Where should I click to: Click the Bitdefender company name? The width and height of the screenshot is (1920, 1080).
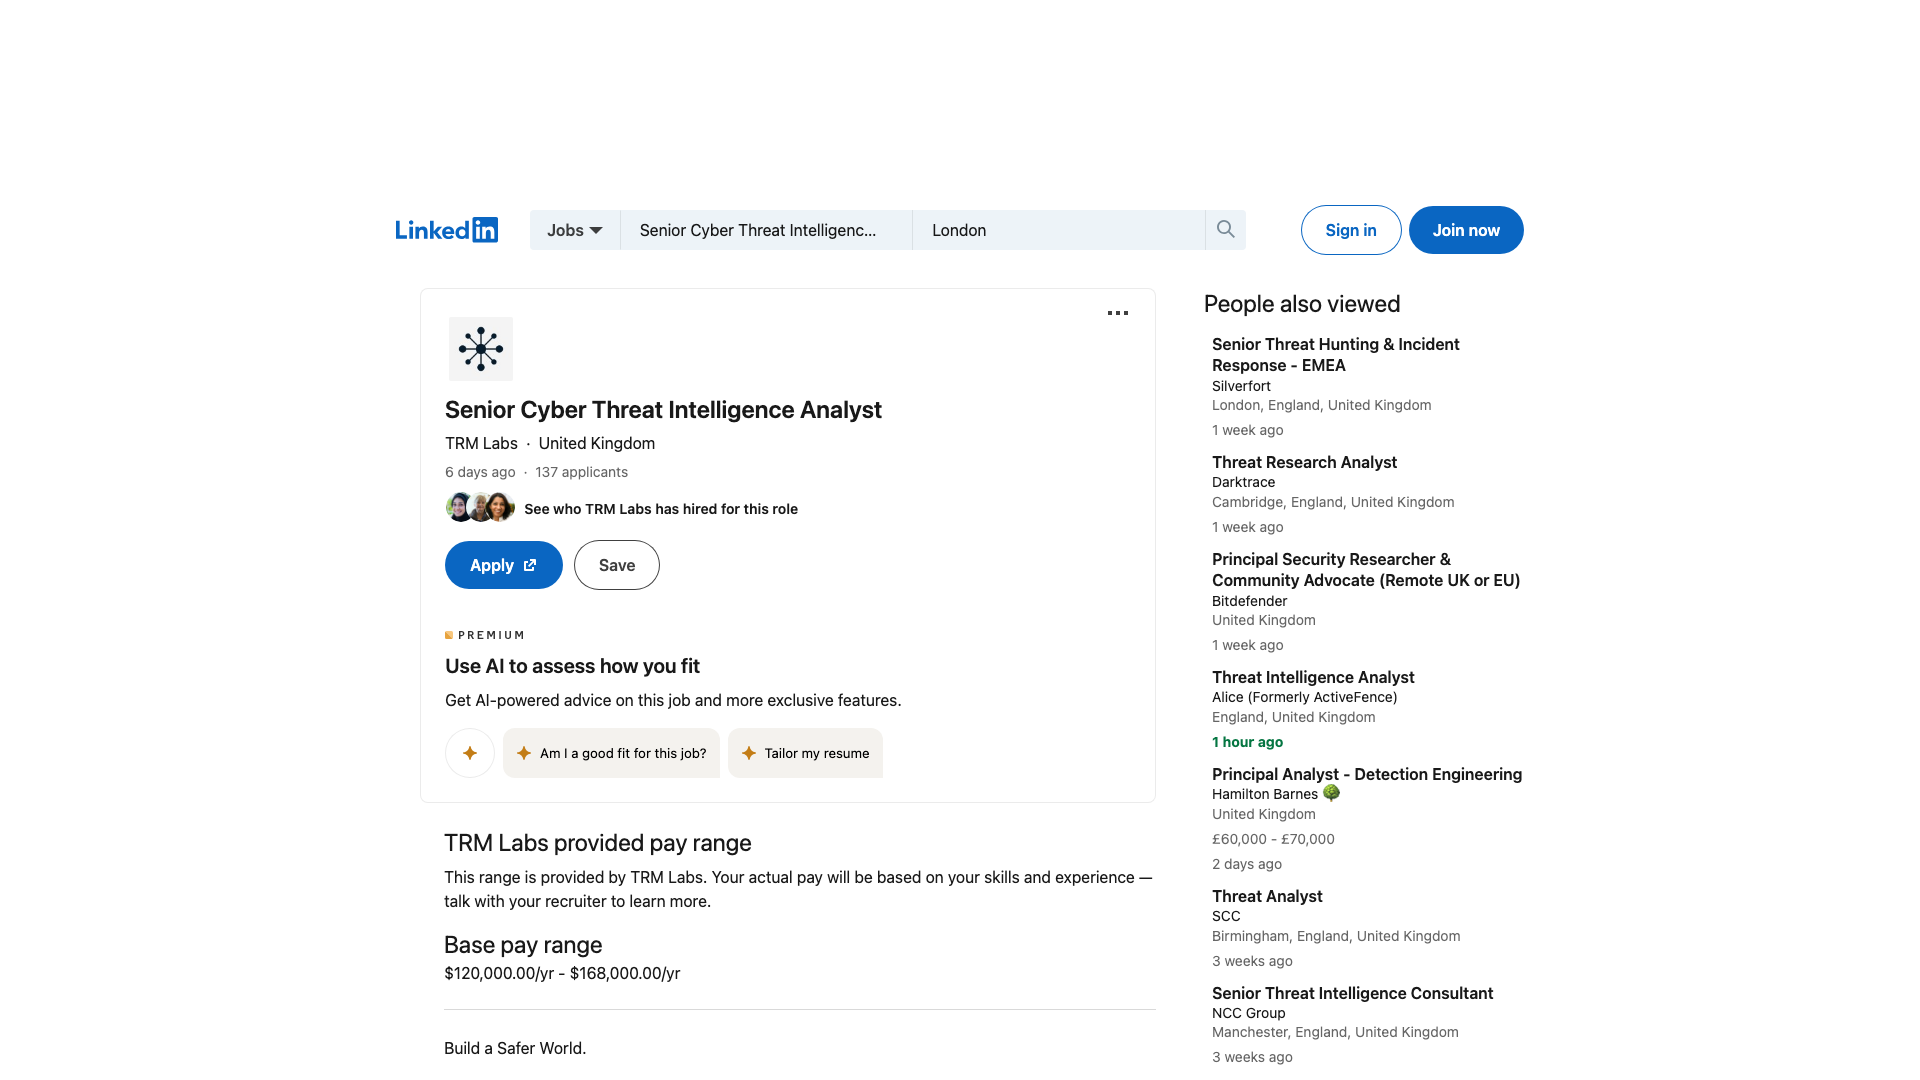coord(1249,601)
